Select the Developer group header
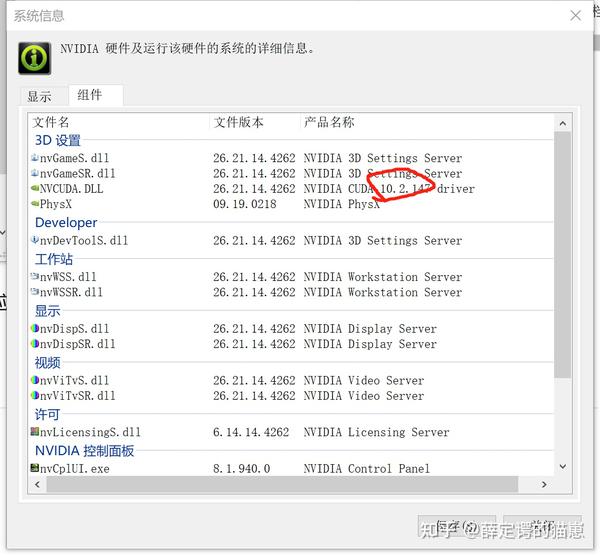 (x=66, y=222)
